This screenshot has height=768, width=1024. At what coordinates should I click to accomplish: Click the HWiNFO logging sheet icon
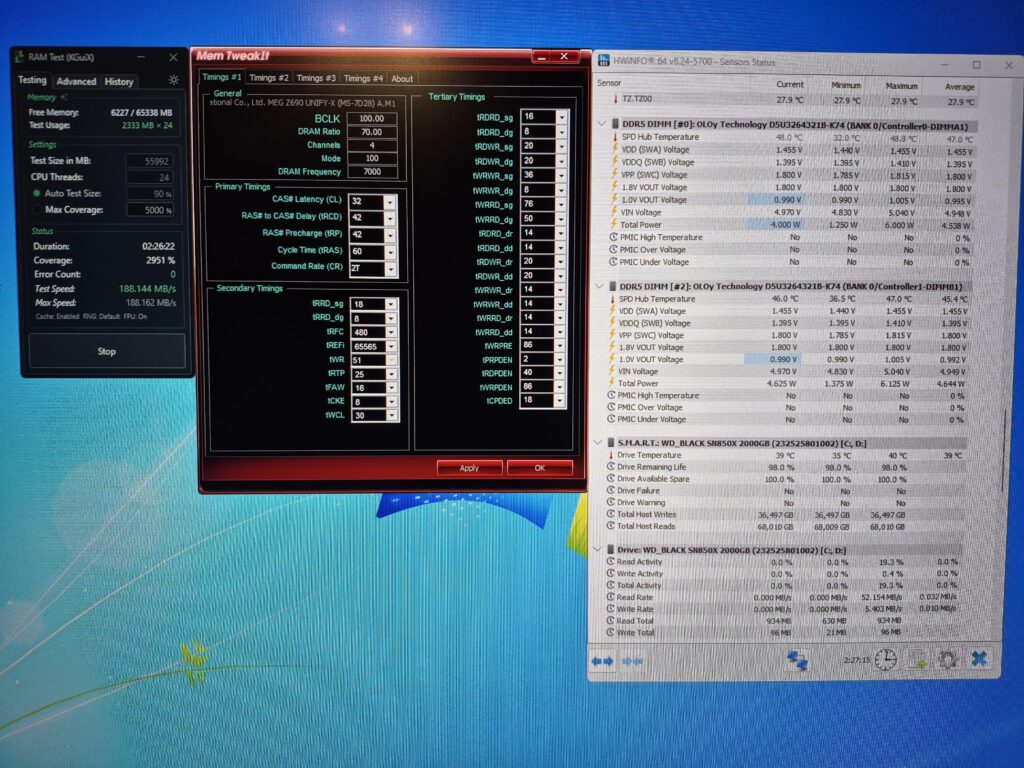917,660
